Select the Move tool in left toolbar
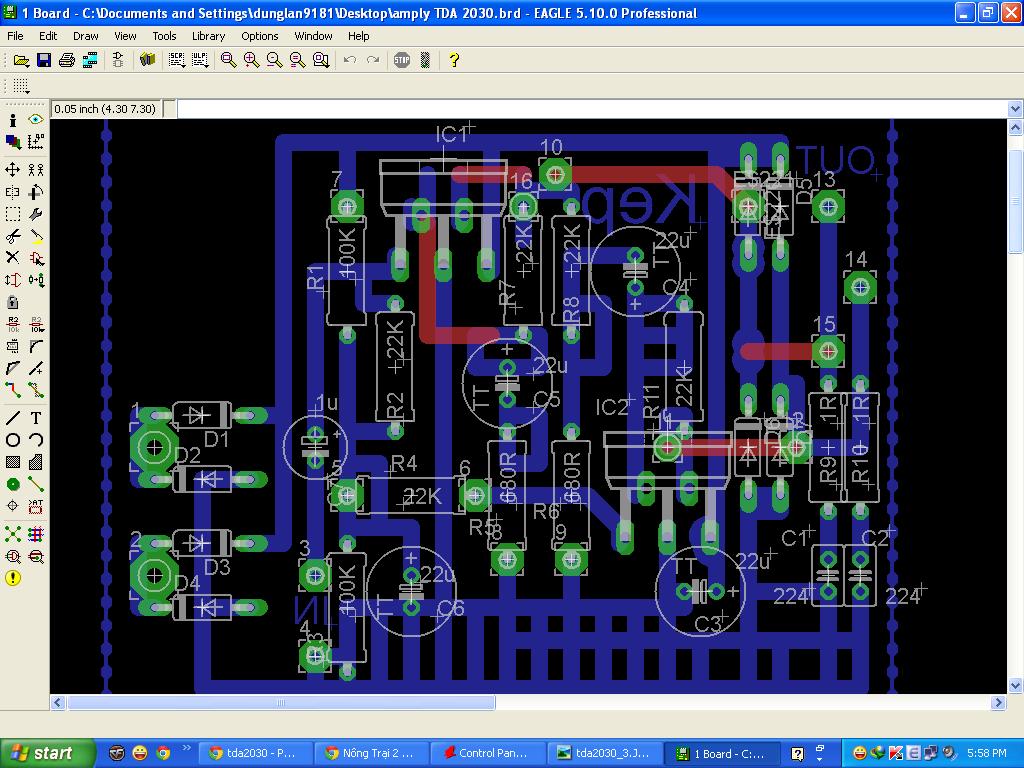Viewport: 1024px width, 768px height. point(13,170)
